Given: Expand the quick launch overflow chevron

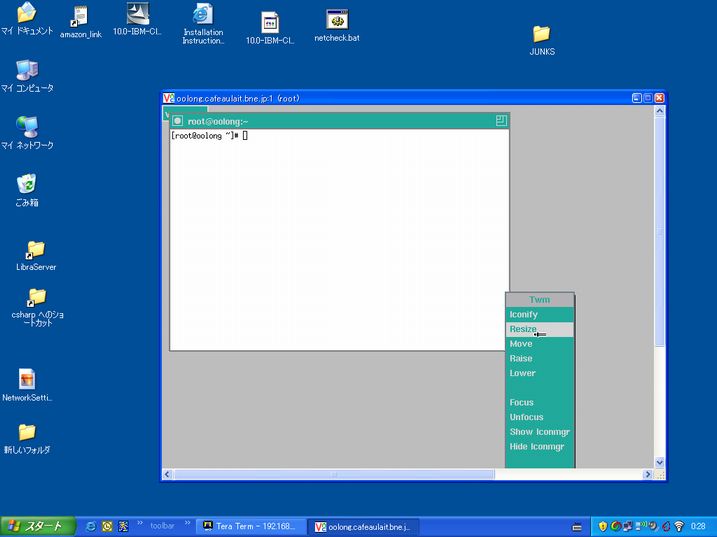Looking at the screenshot, I should [141, 524].
